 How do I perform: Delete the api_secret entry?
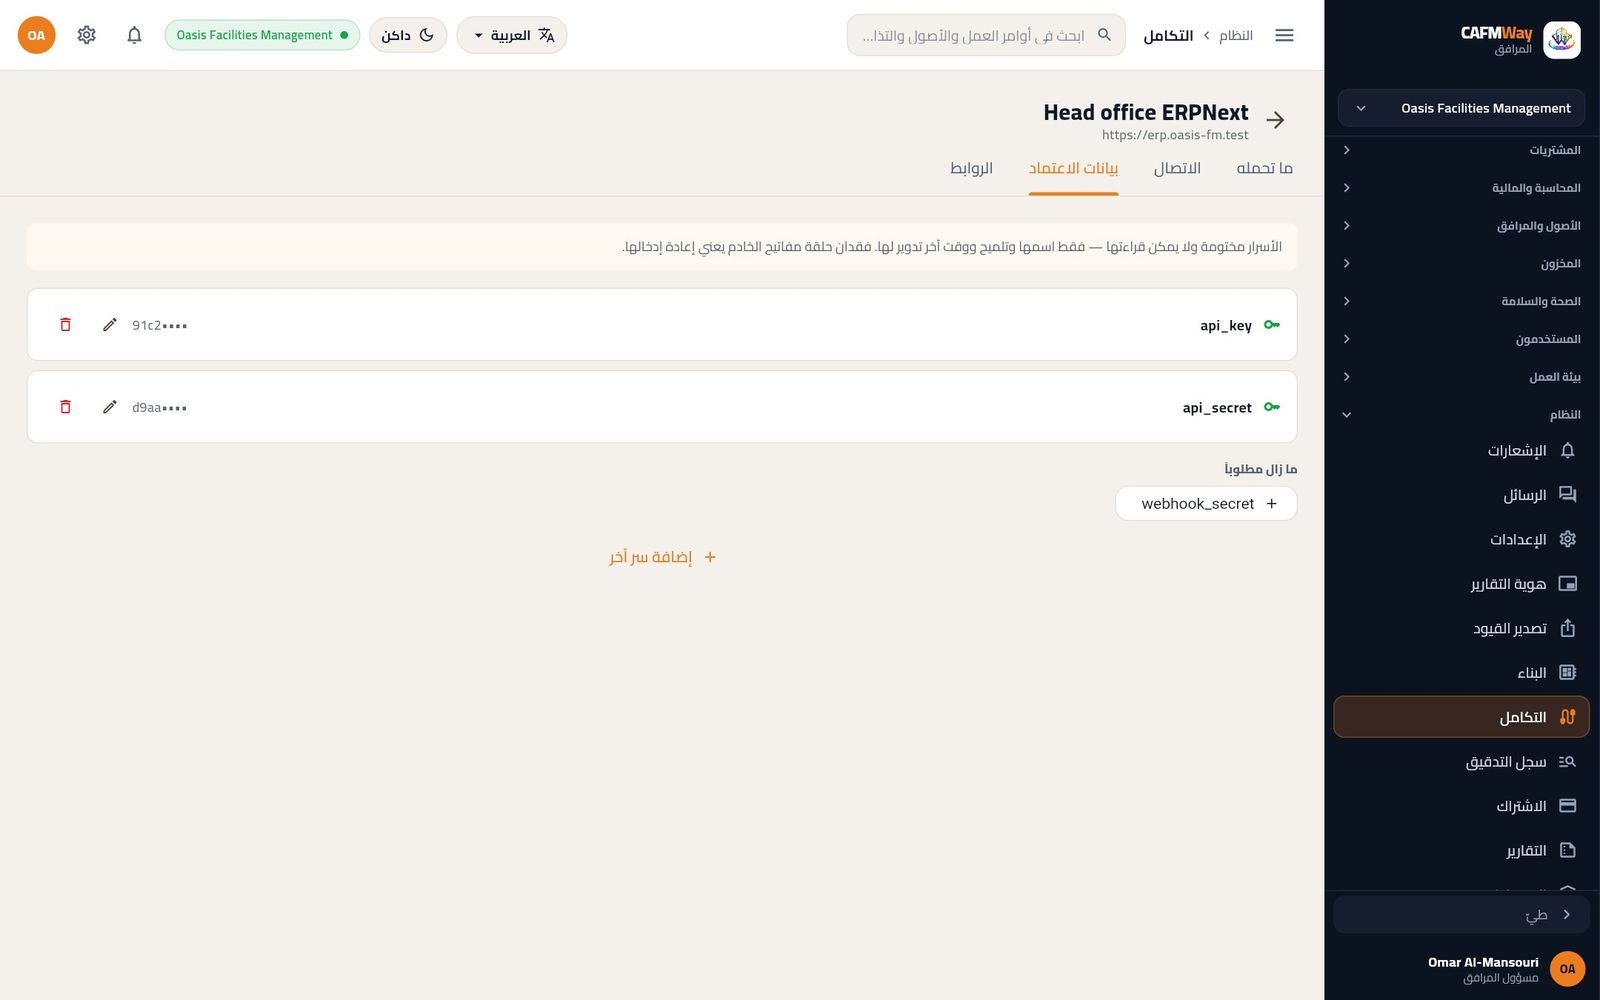(x=65, y=407)
